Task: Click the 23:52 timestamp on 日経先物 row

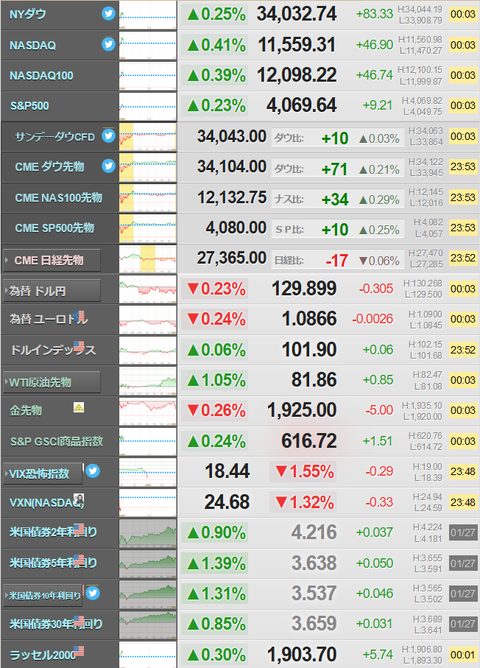Action: 463,259
